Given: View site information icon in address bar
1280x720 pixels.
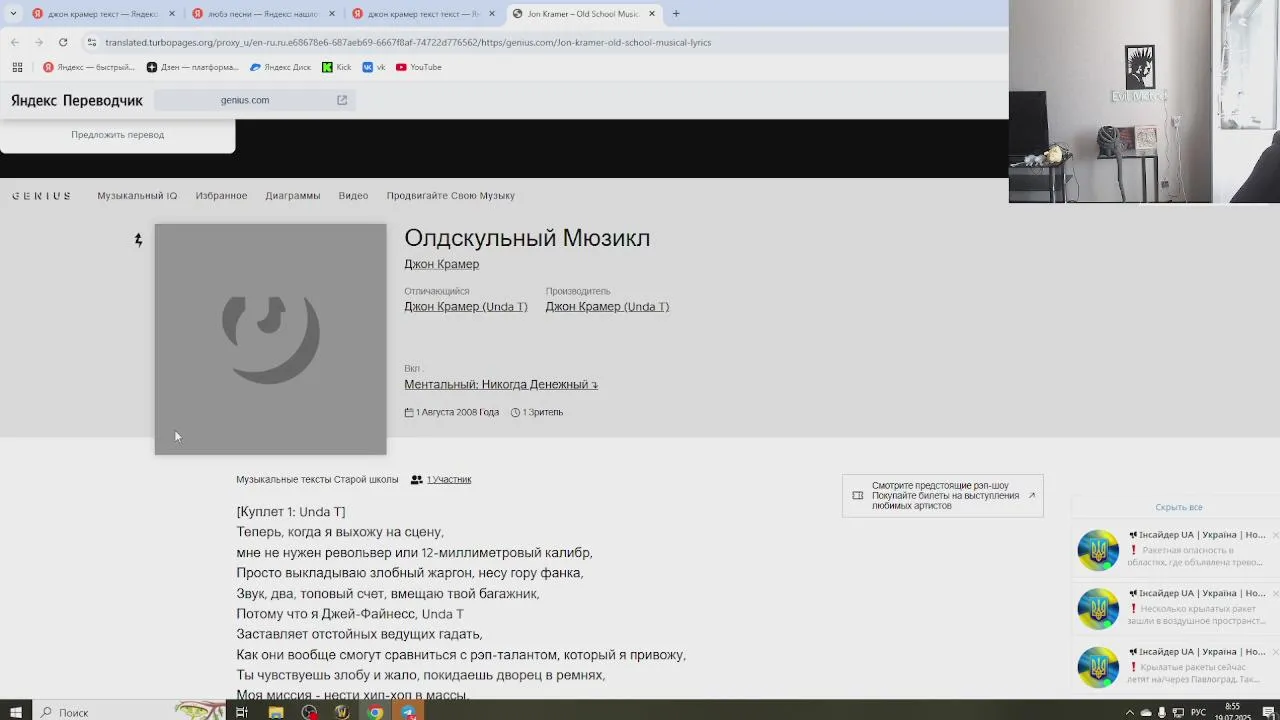Looking at the screenshot, I should click(92, 42).
